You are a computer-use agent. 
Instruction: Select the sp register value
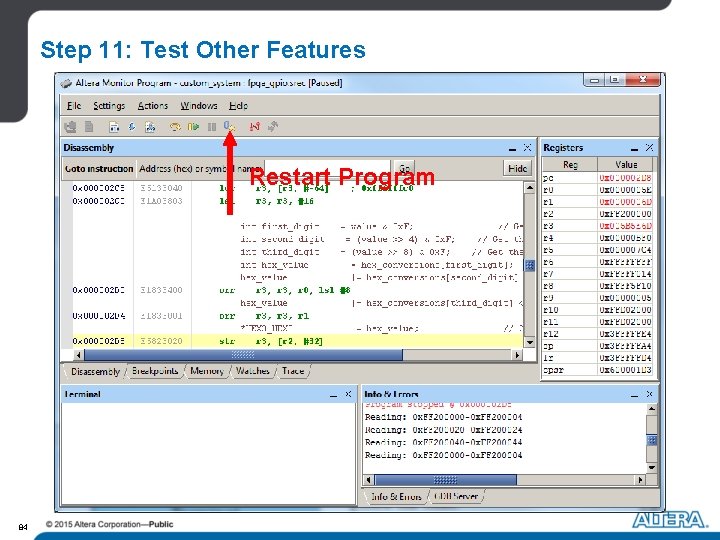tap(625, 346)
